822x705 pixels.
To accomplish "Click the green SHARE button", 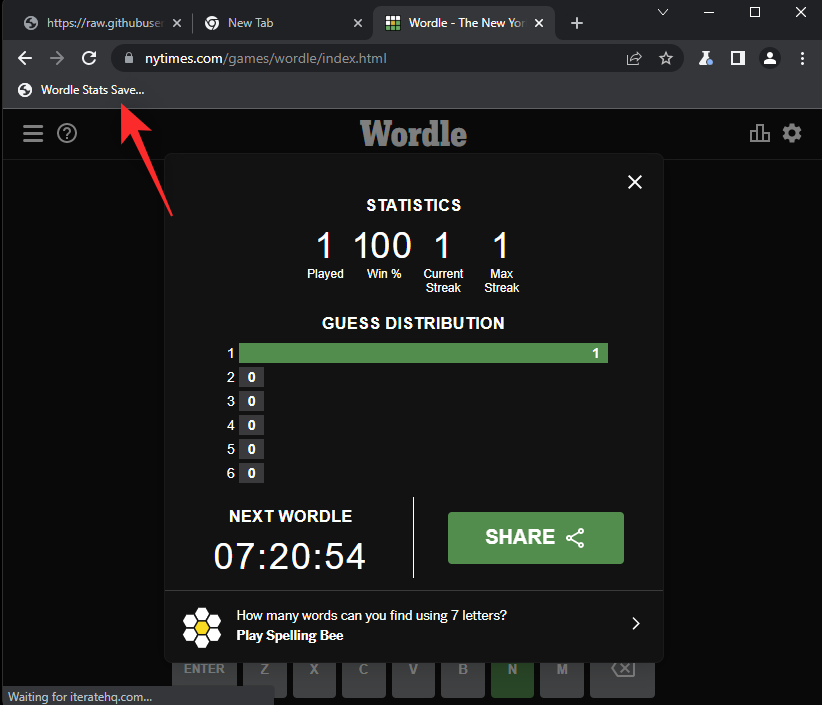I will [x=535, y=538].
